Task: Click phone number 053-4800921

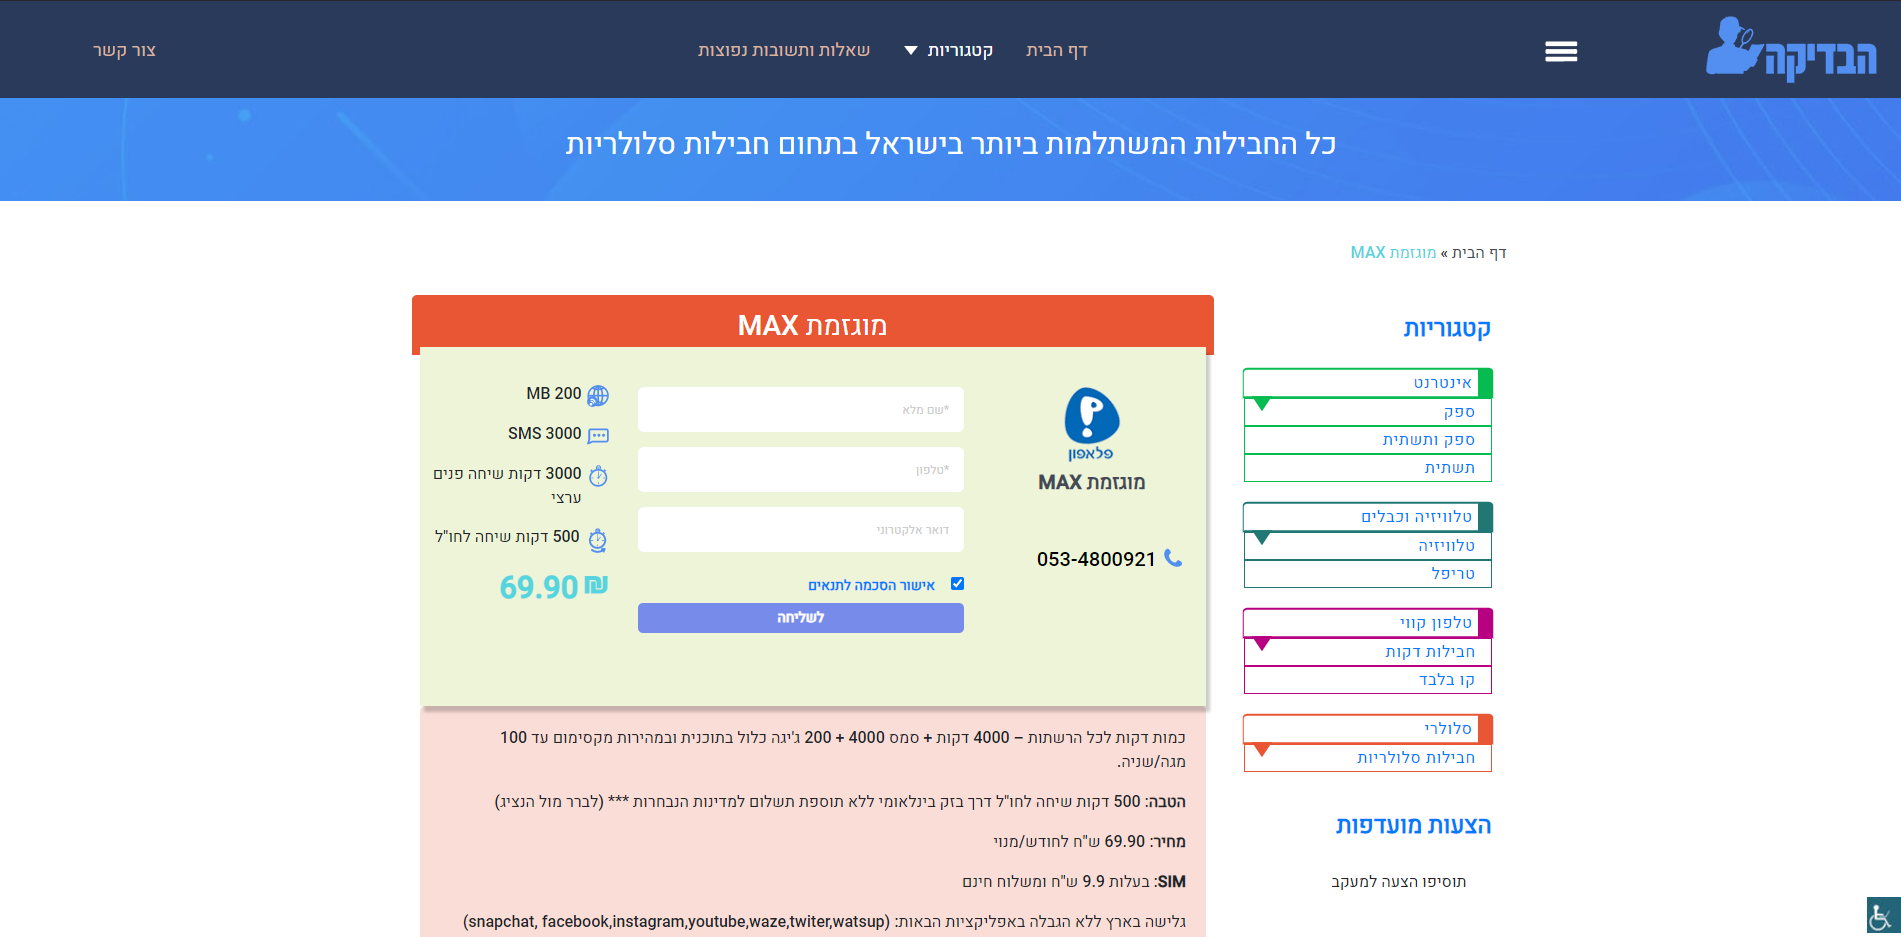Action: click(1096, 559)
